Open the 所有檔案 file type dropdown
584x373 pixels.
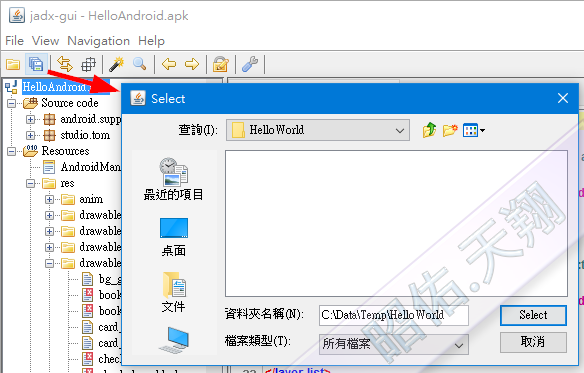(x=394, y=344)
